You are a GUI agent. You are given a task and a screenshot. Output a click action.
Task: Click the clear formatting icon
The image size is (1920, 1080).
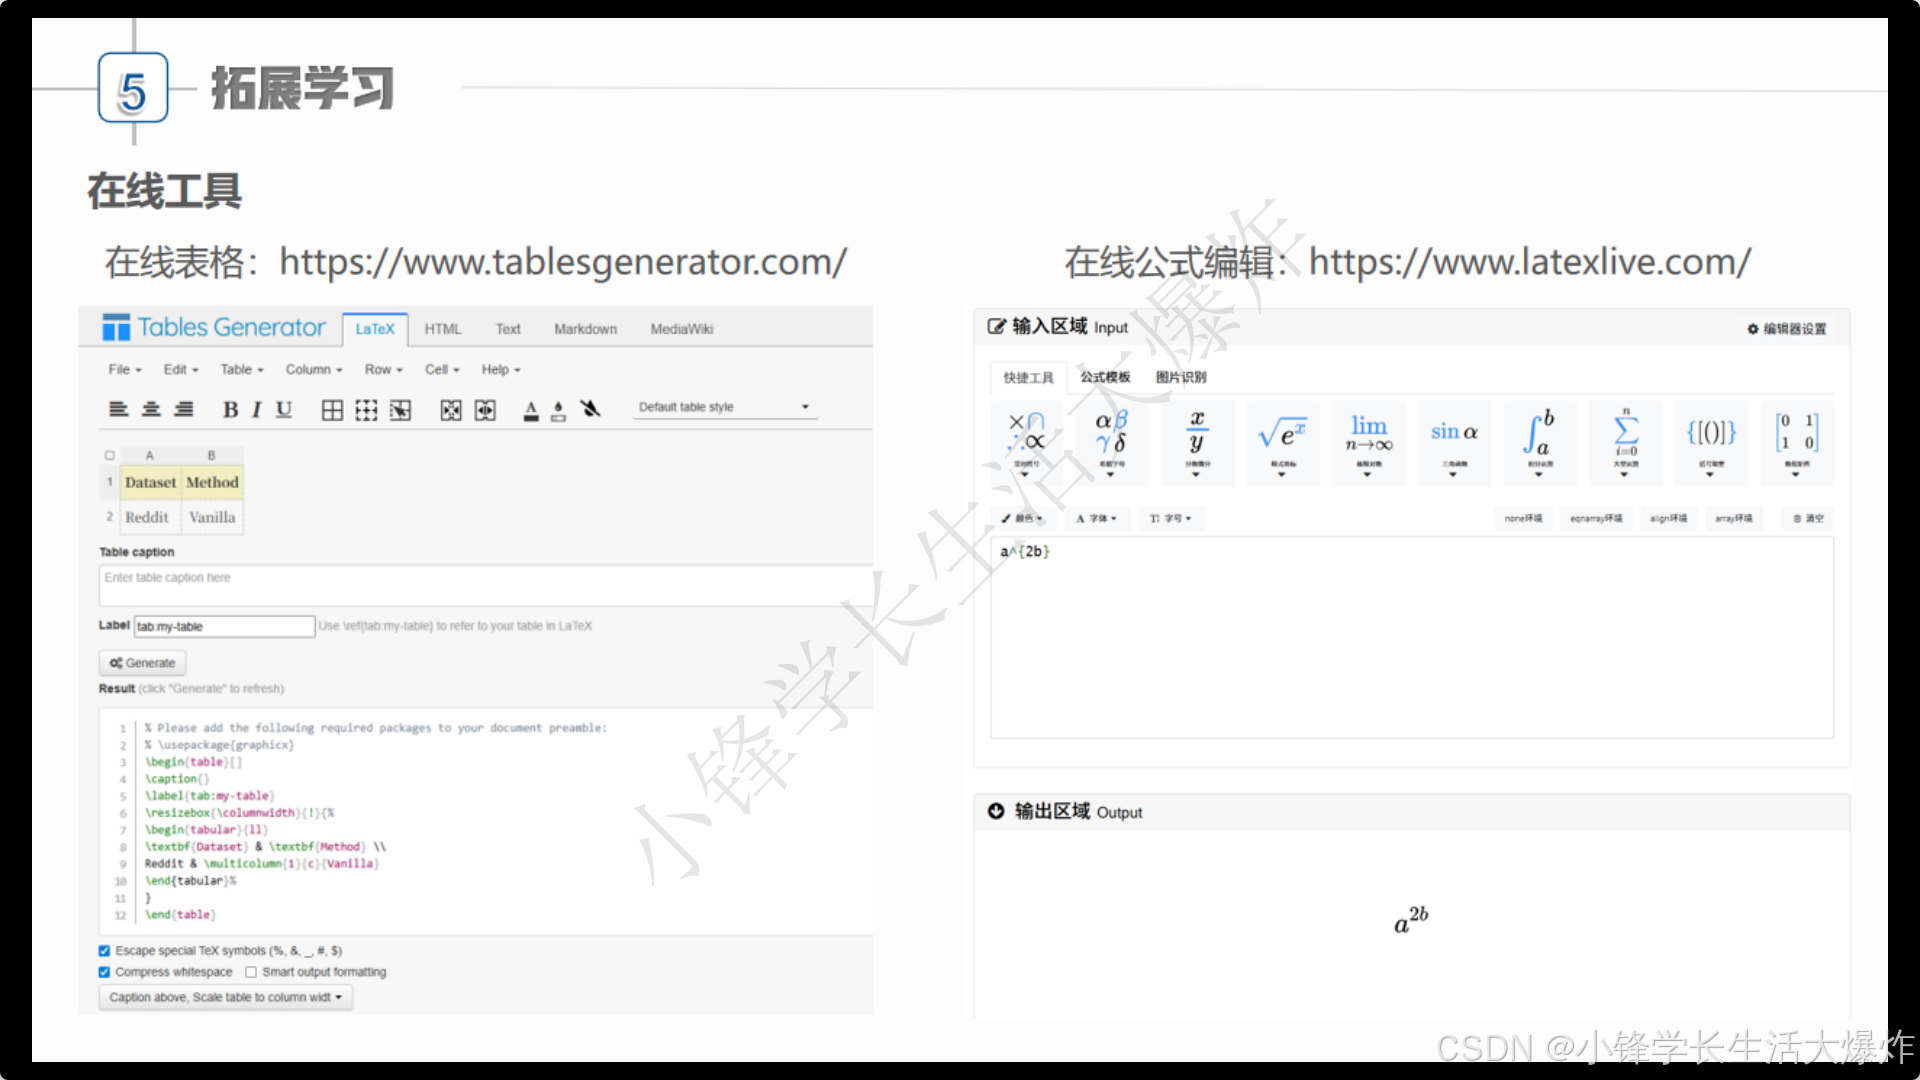590,408
